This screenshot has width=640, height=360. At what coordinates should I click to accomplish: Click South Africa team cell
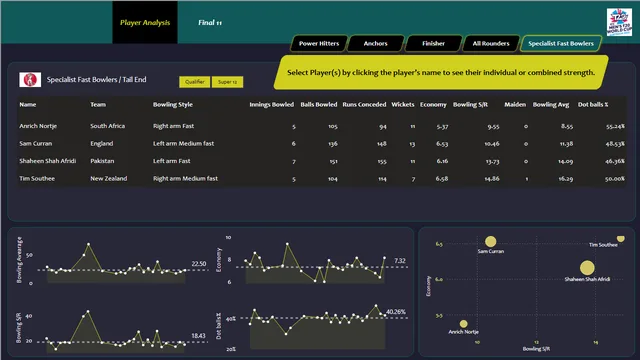click(107, 126)
